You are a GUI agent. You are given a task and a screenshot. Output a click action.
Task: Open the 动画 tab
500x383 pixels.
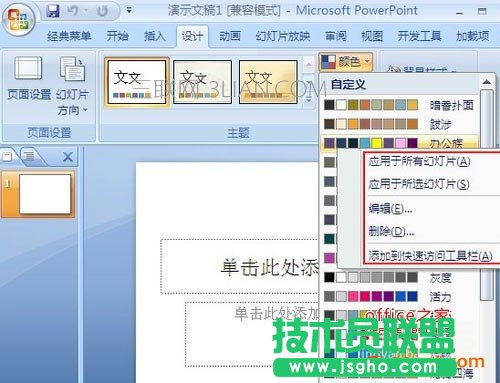coord(230,36)
